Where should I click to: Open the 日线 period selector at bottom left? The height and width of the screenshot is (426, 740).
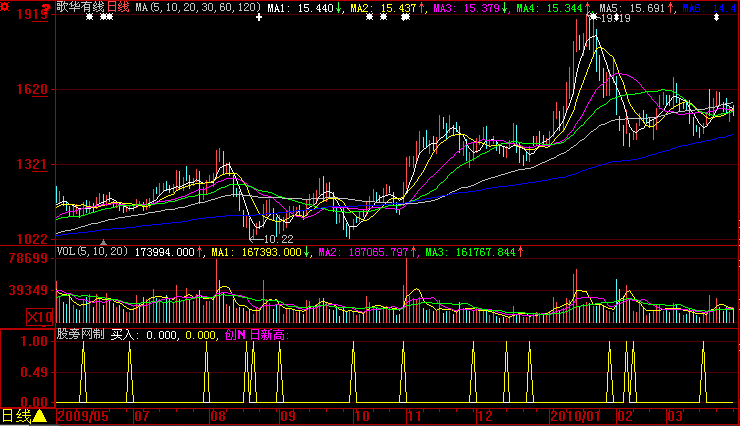(16, 416)
